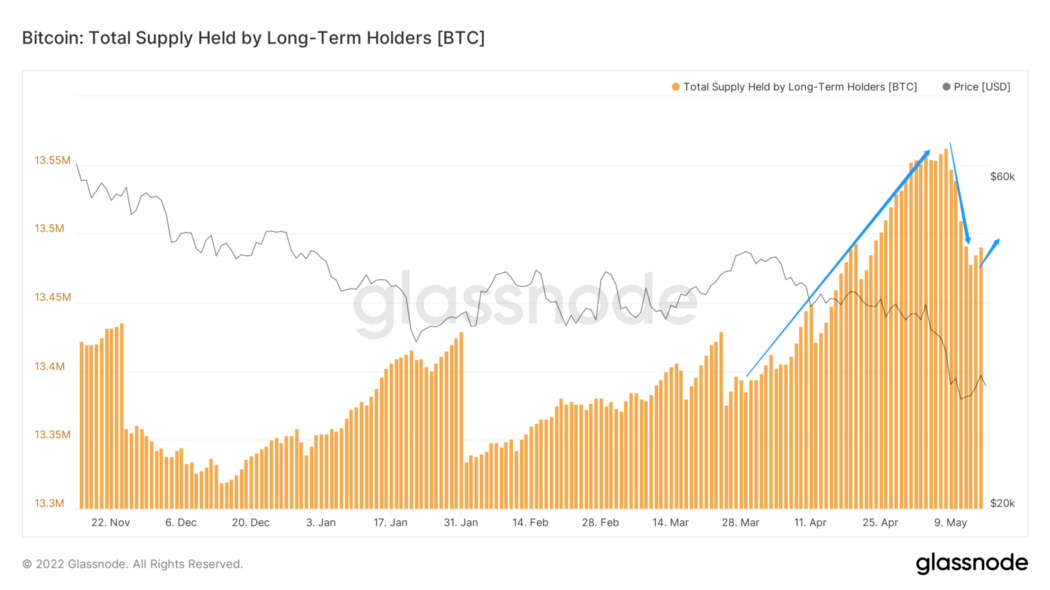Select the 31. Jan date label
This screenshot has width=1050, height=590.
click(x=459, y=522)
